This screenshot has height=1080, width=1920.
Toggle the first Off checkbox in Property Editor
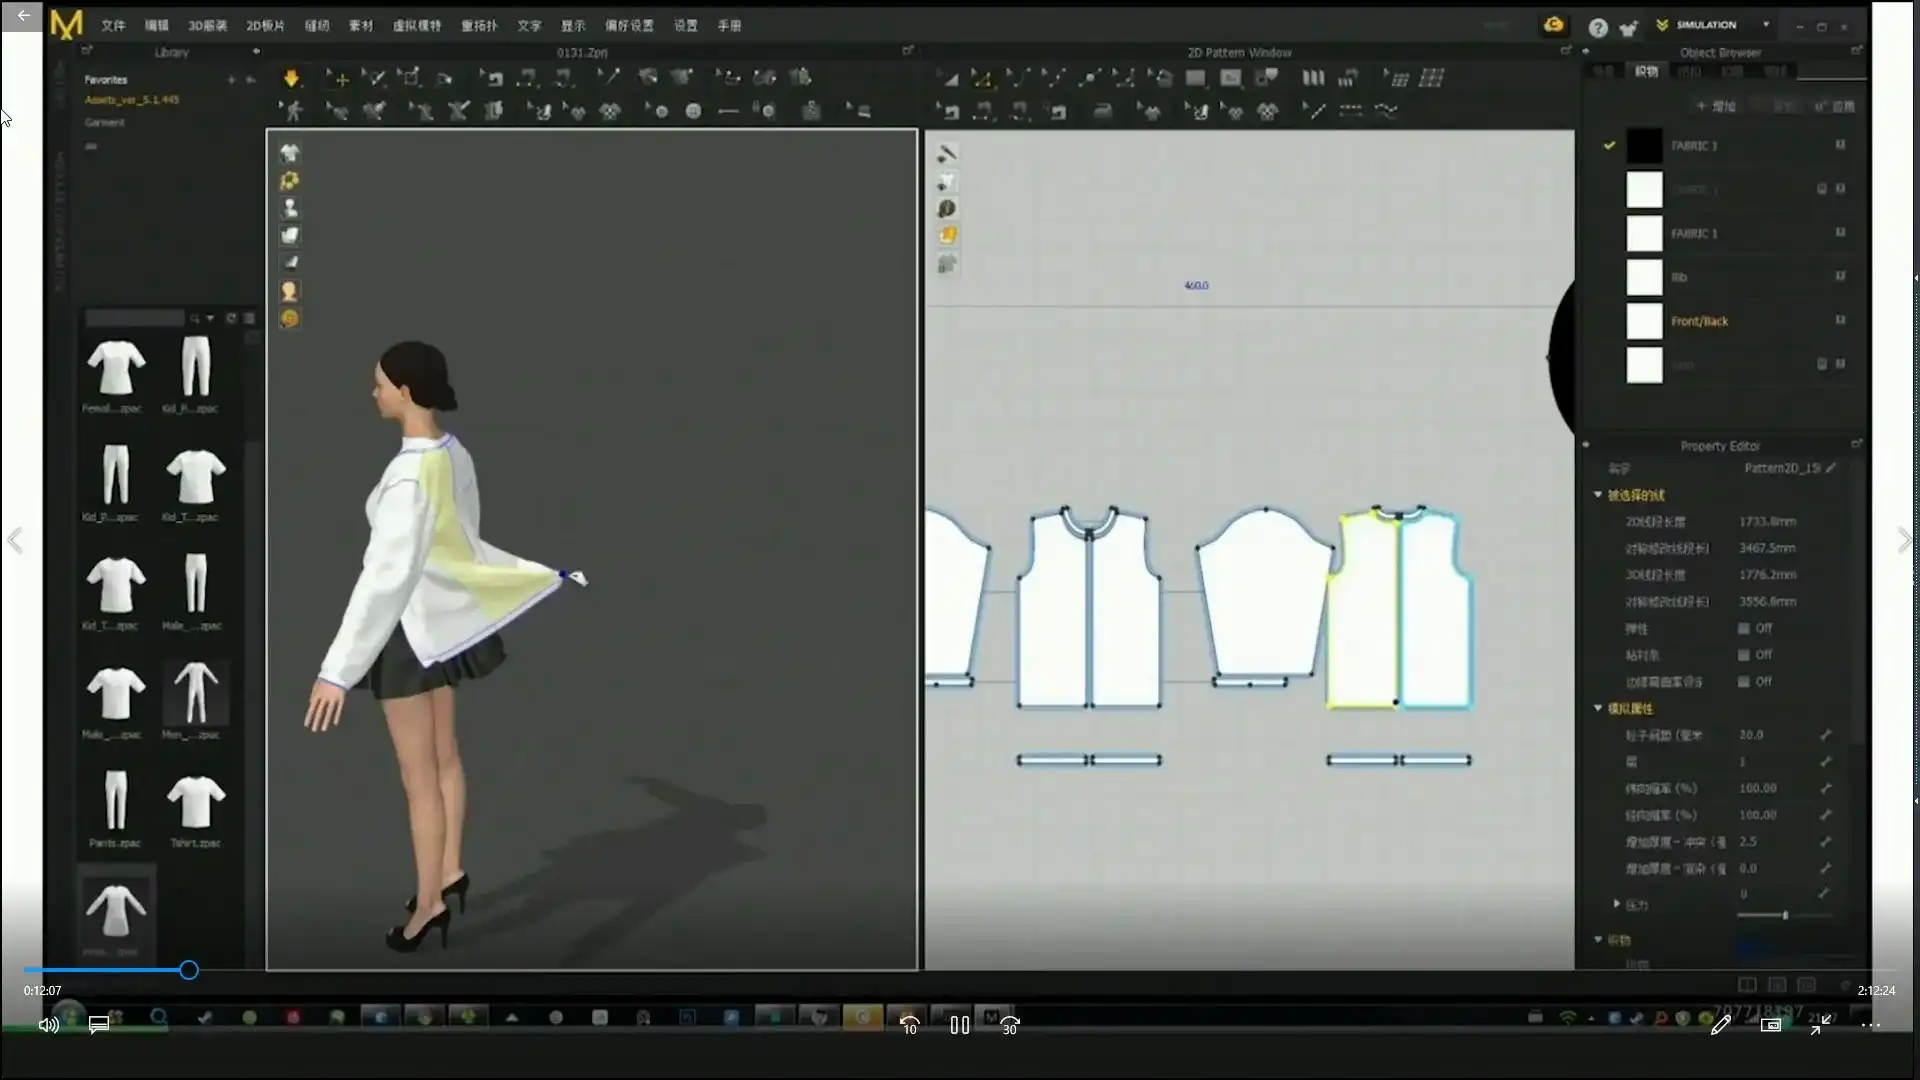coord(1743,629)
